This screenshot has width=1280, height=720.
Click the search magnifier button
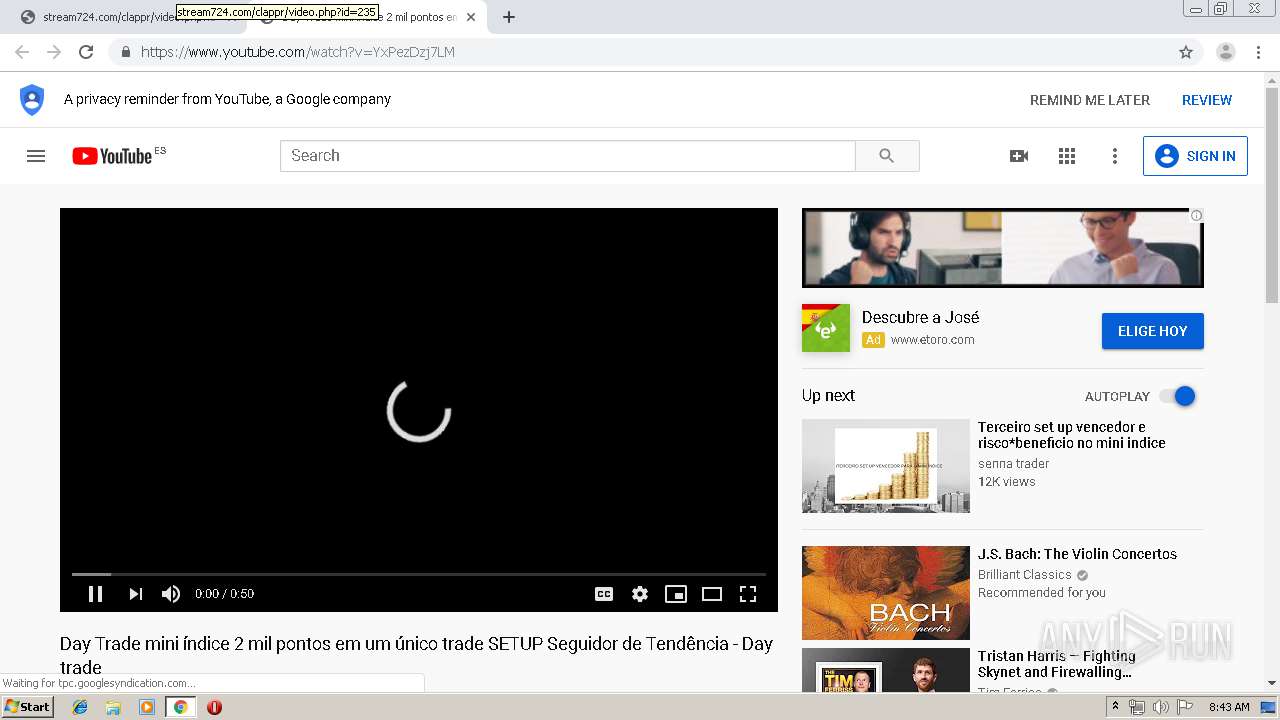pos(887,156)
